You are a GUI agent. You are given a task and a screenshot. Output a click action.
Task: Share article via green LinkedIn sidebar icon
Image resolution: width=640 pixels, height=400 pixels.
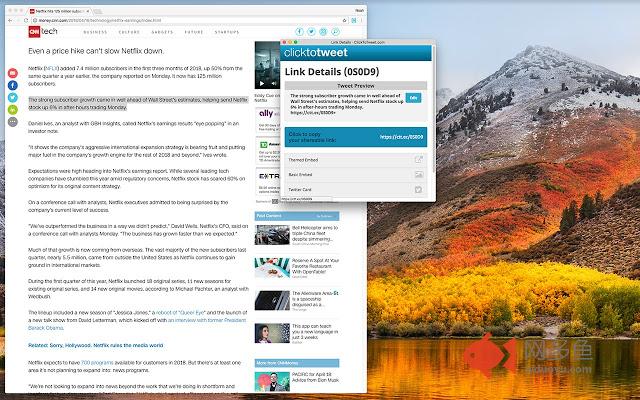tap(13, 109)
